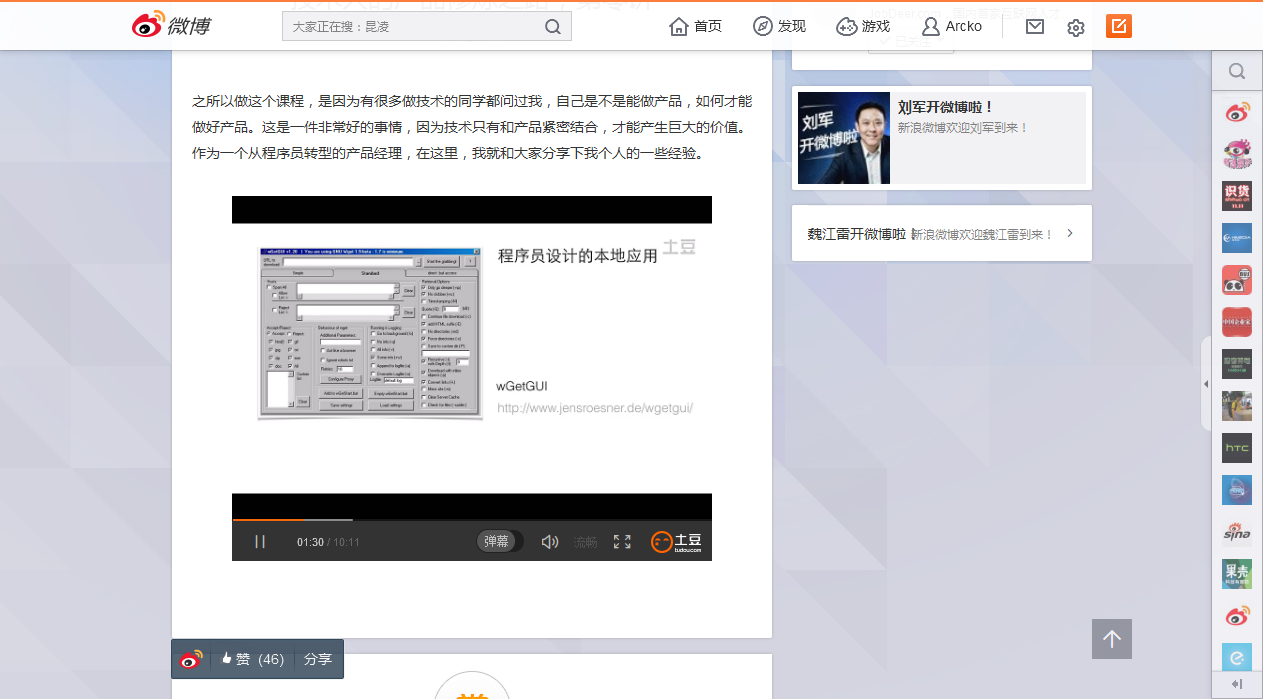Screen dimensions: 1263x699
Task: Open account settings gear icon
Action: [x=1076, y=27]
